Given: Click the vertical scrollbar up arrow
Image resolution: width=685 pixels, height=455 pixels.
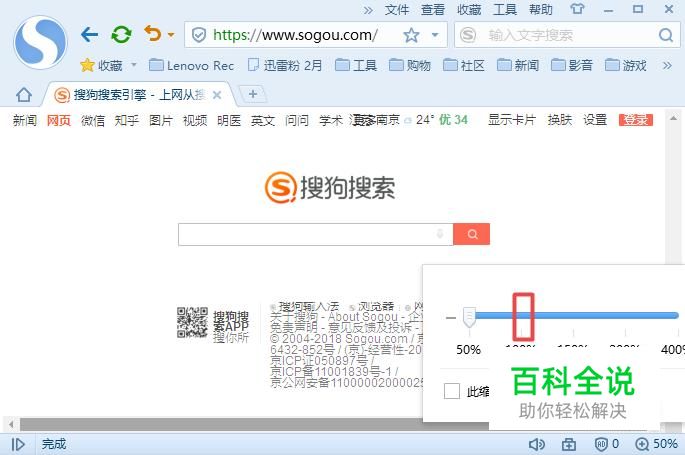Looking at the screenshot, I should point(673,118).
